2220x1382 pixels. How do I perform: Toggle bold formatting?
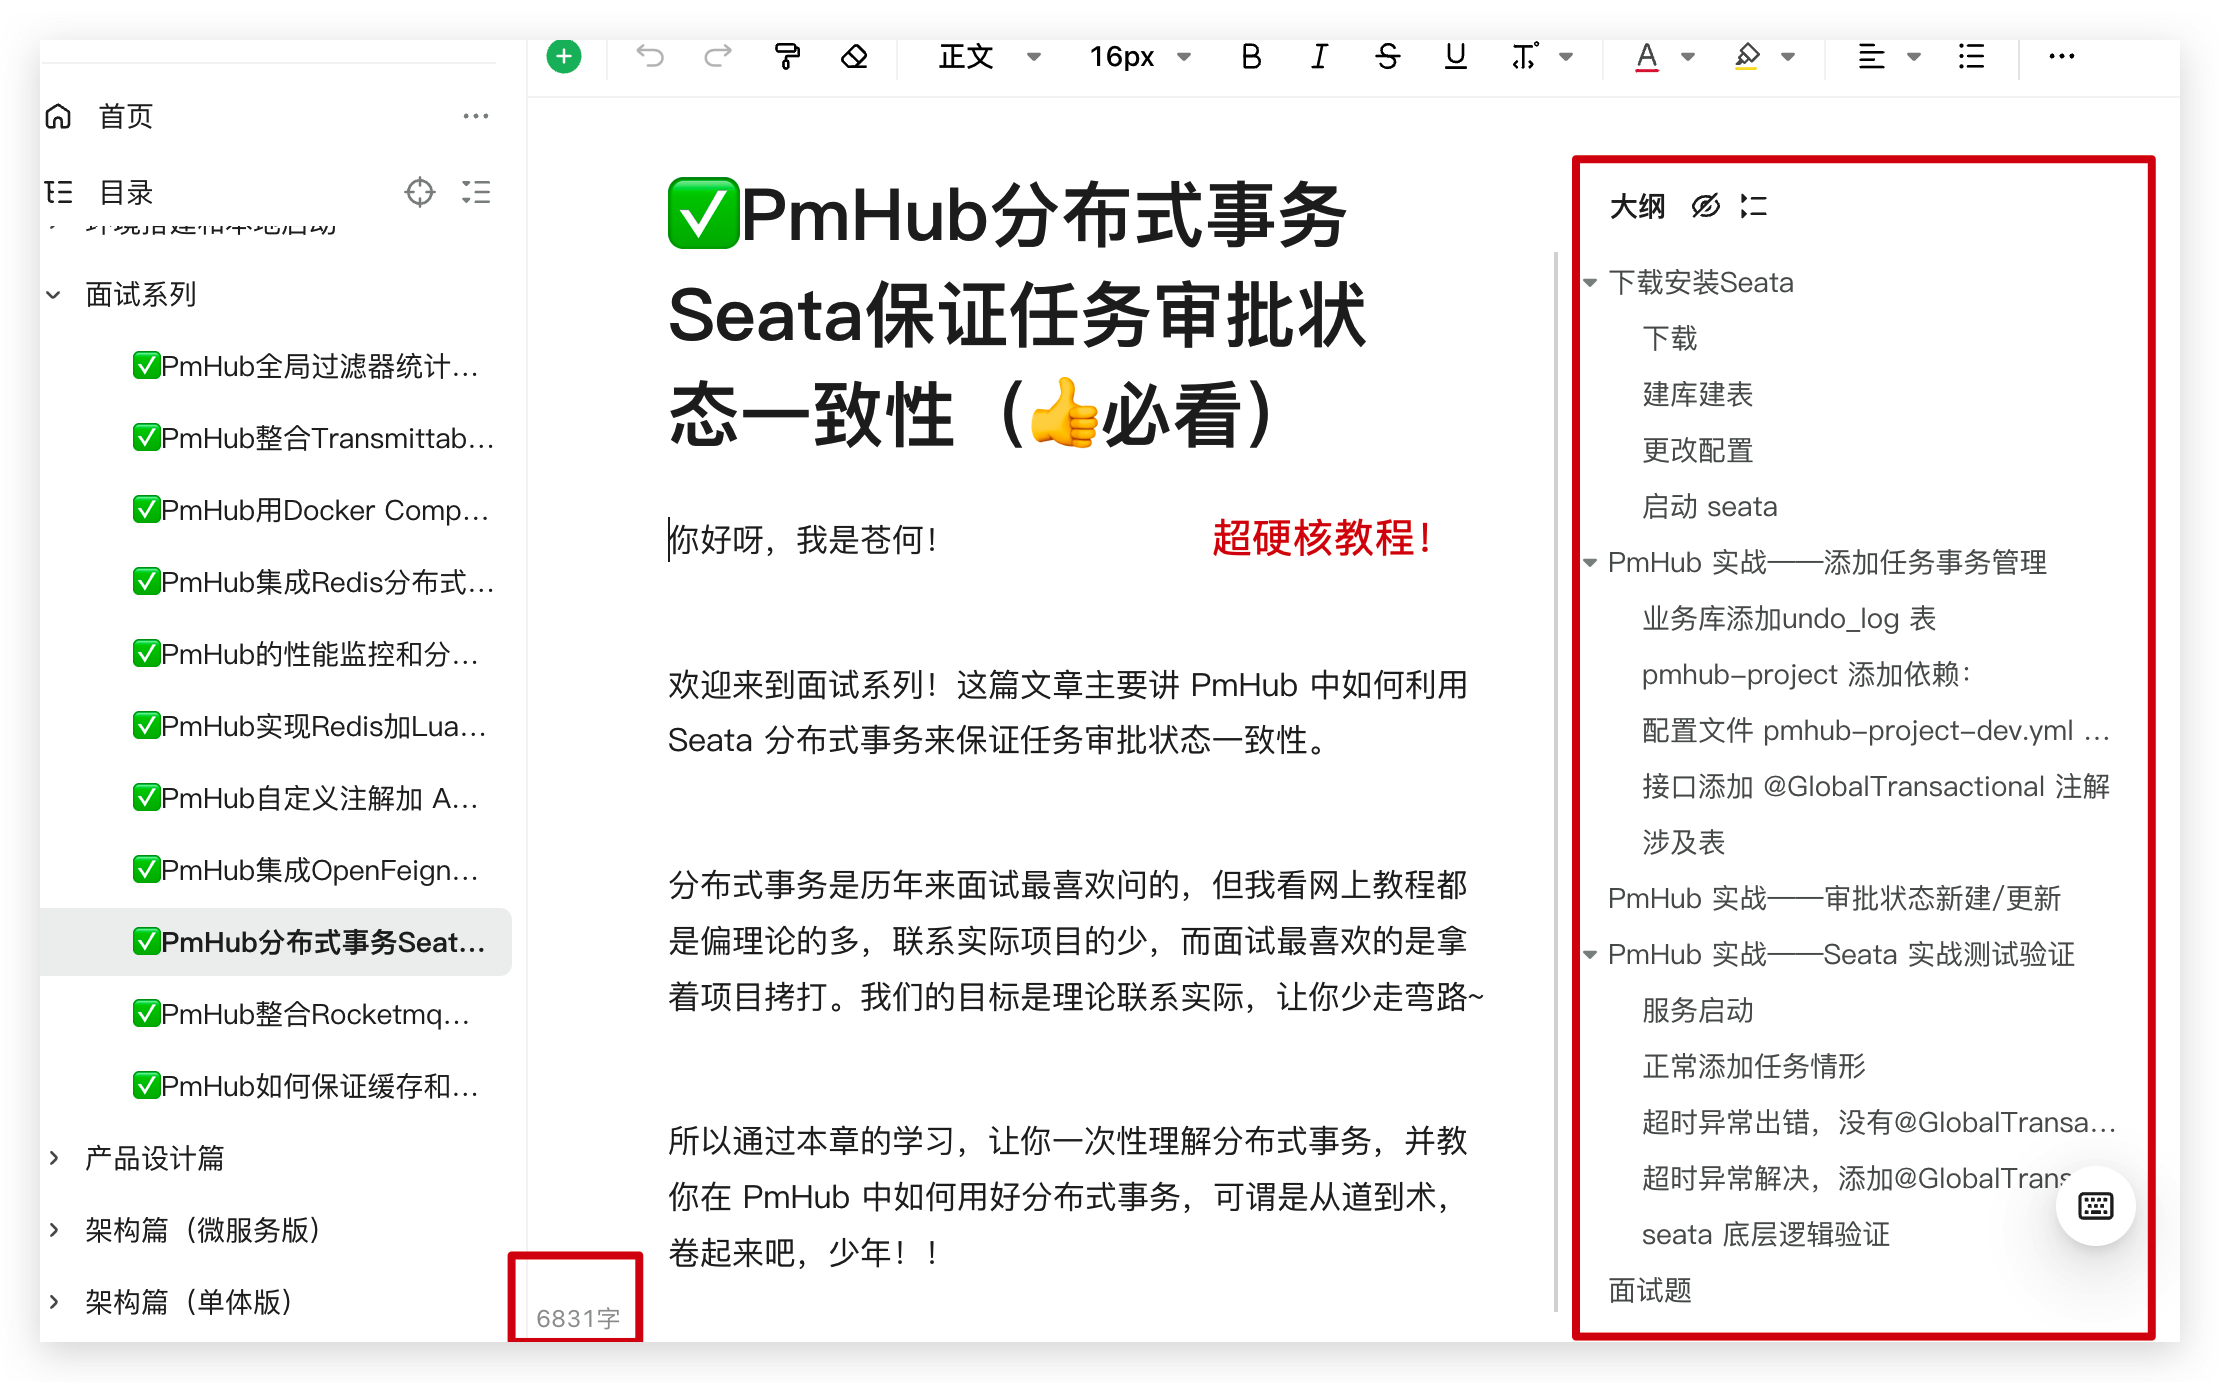point(1251,56)
